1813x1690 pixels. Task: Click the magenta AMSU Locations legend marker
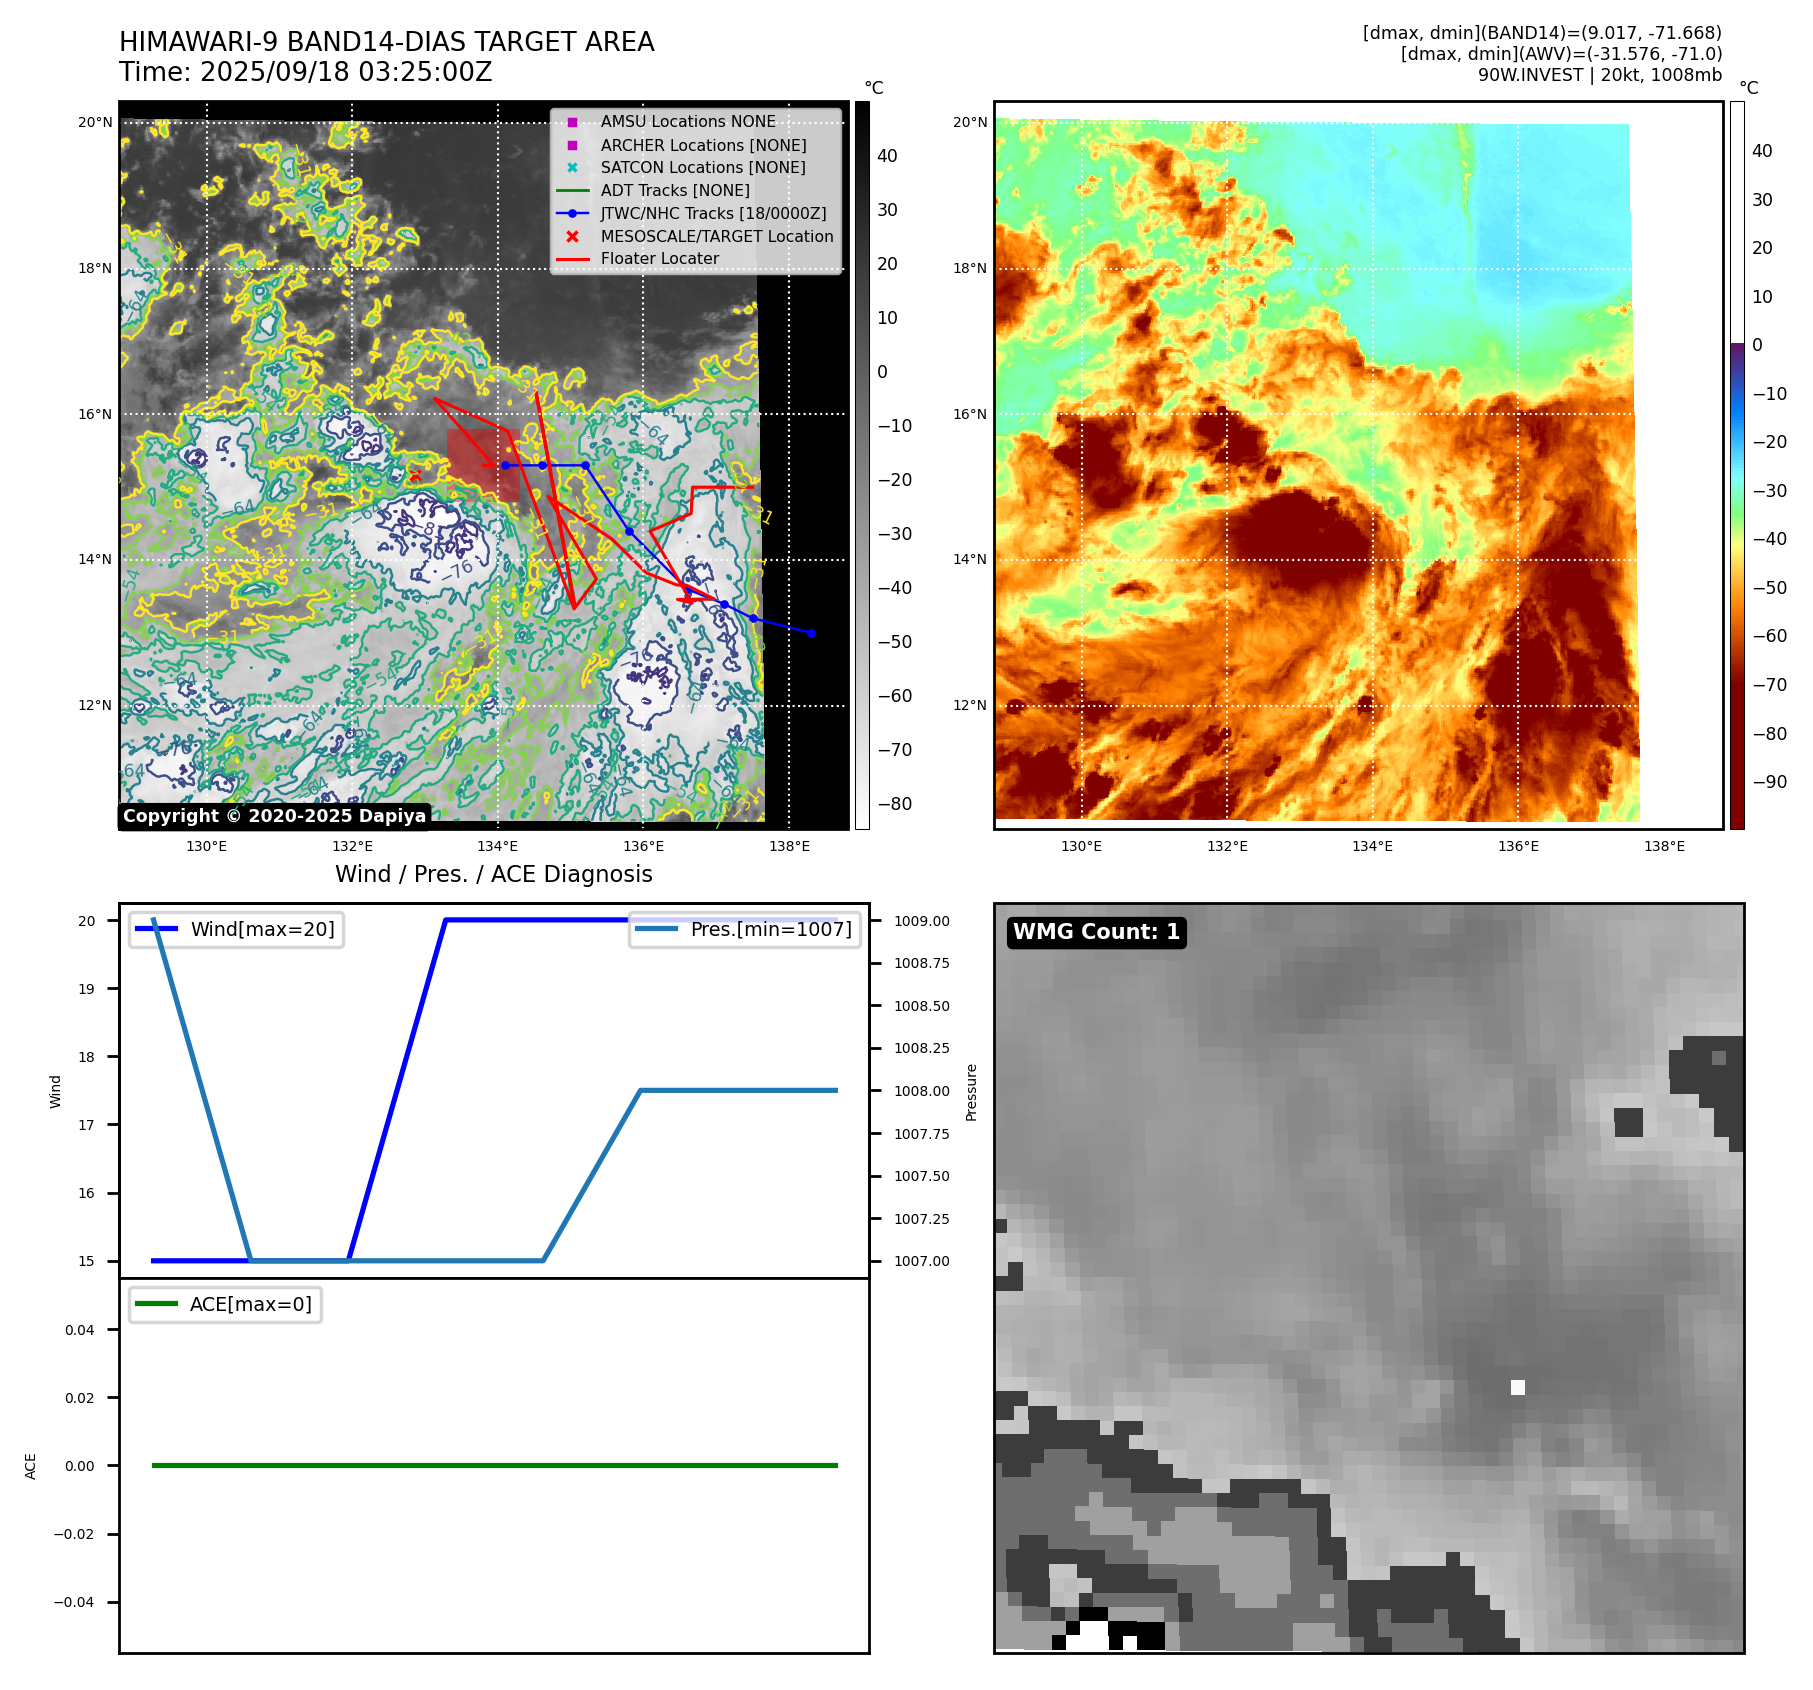(x=572, y=122)
